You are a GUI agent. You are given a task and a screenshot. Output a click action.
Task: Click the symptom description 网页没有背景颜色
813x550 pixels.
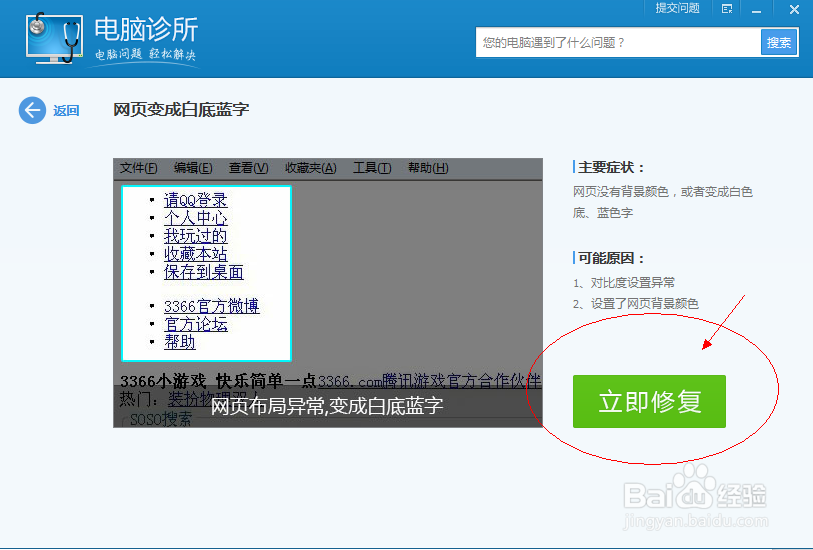point(663,202)
